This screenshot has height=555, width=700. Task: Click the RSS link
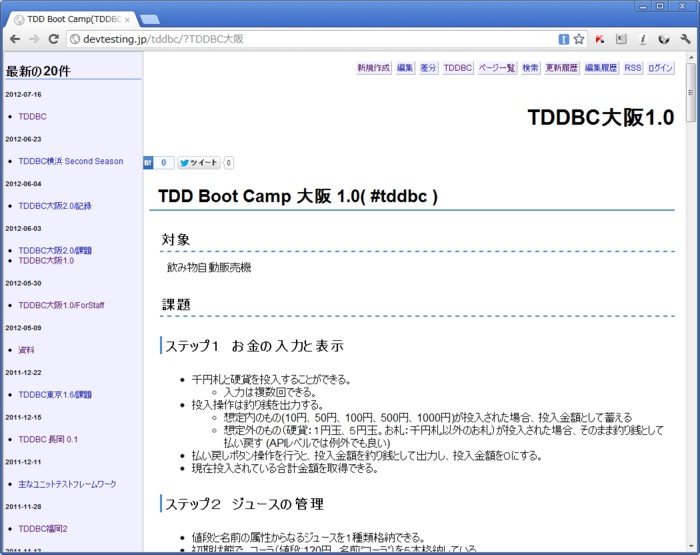tap(633, 68)
